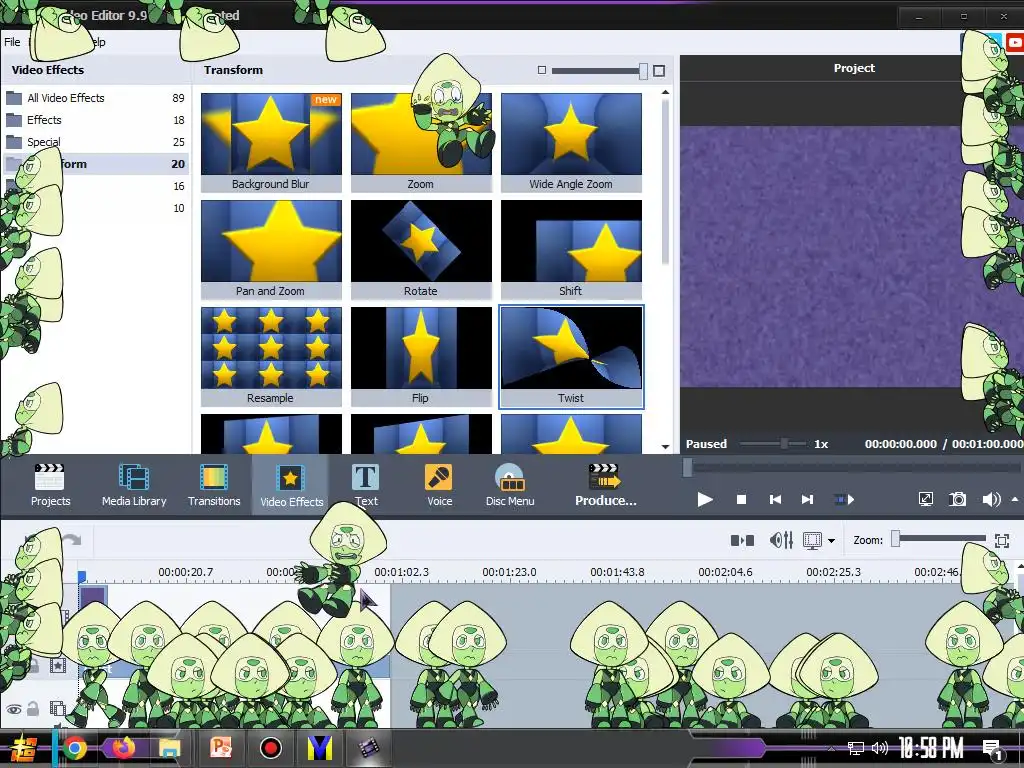The height and width of the screenshot is (768, 1024).
Task: Select the Video Effects toolbar button
Action: [291, 484]
